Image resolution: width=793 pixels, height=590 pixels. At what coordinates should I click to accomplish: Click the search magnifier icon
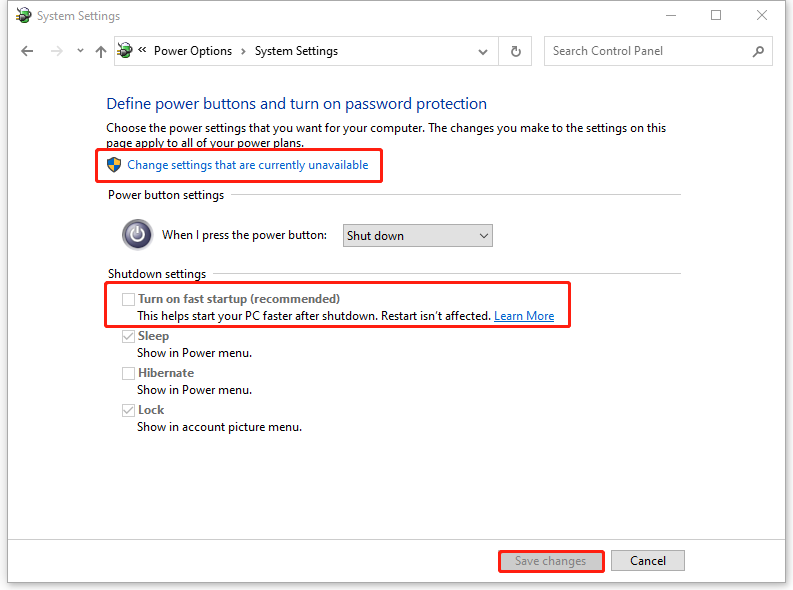758,51
